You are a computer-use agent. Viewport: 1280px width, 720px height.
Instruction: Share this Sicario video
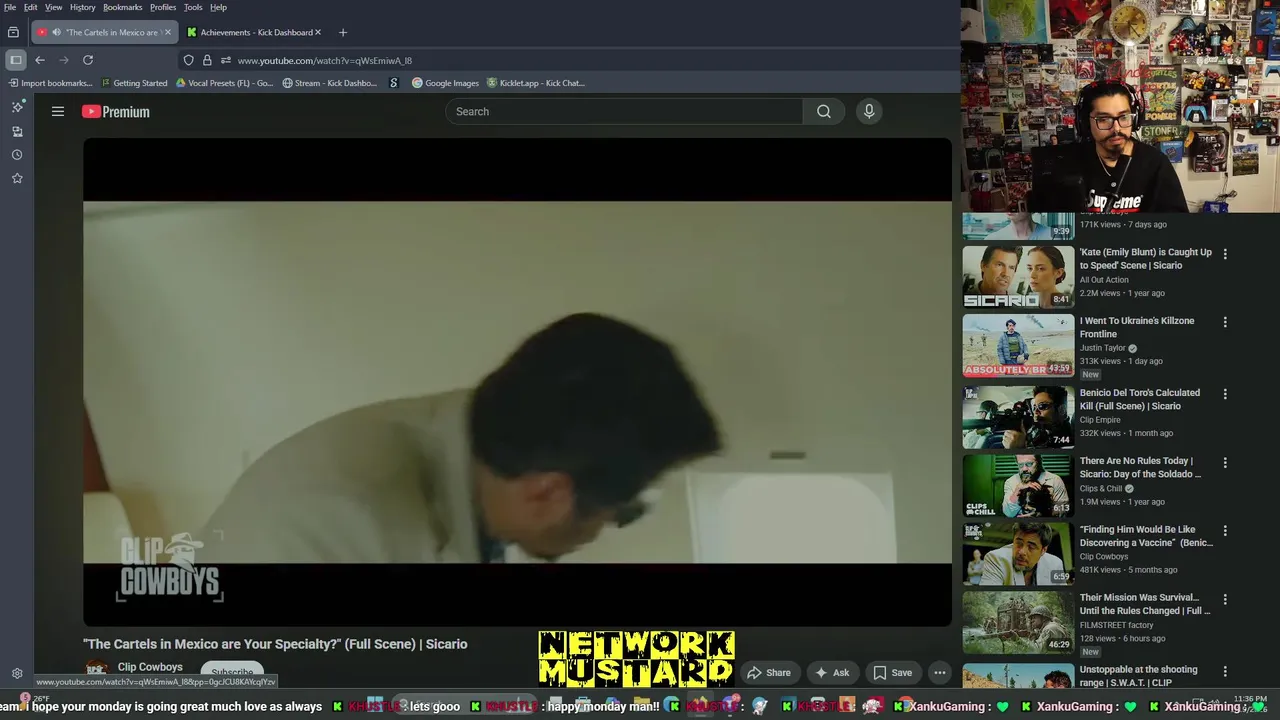point(769,673)
